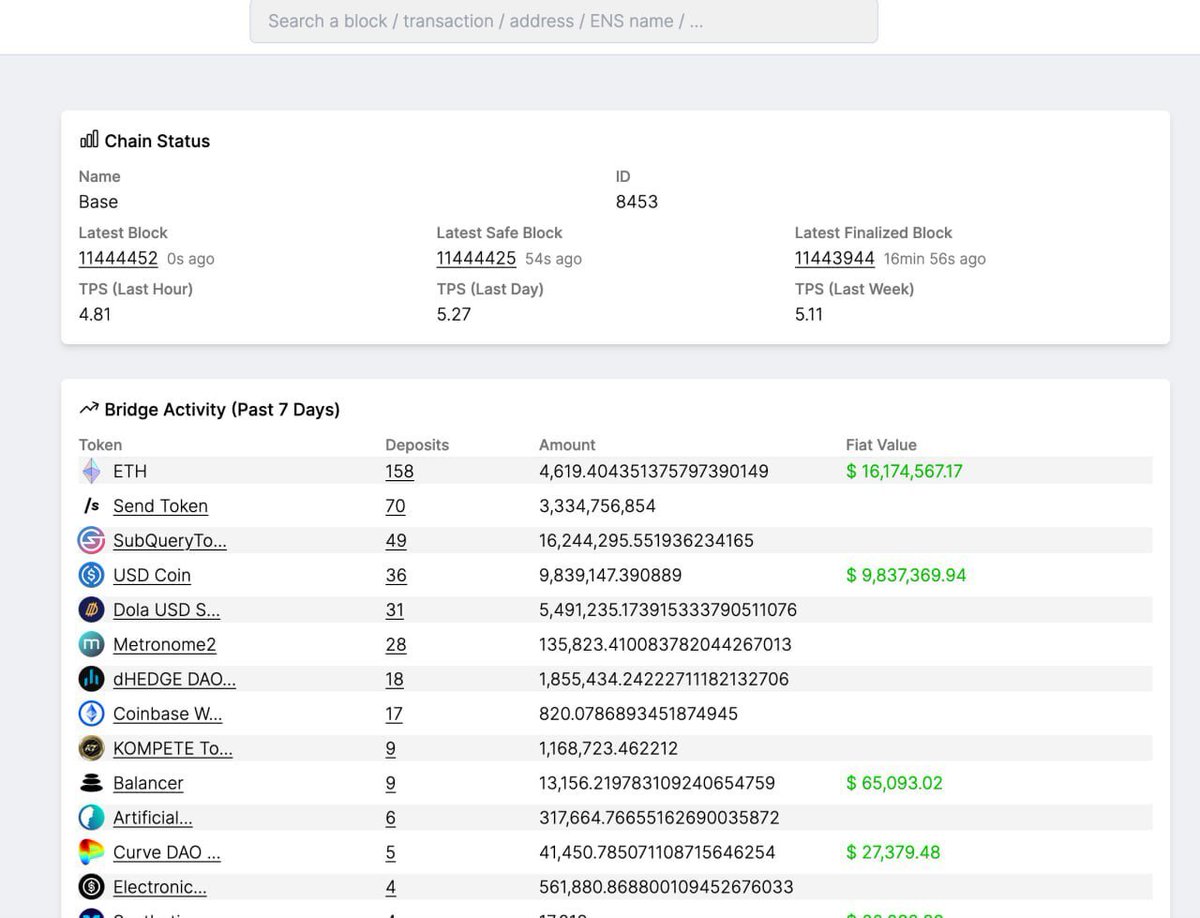Open the dHEDGE DAO... token link
The image size is (1200, 918).
click(175, 679)
